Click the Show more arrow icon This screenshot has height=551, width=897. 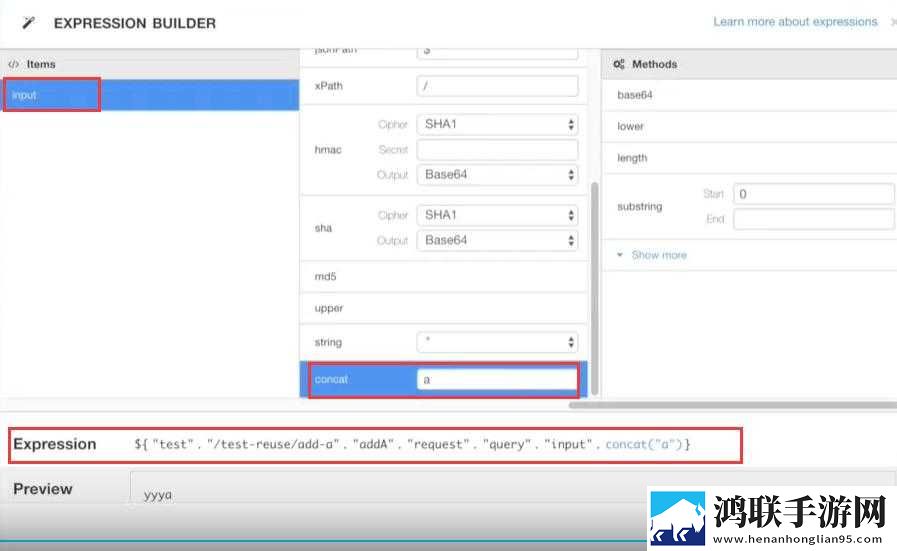tap(620, 255)
